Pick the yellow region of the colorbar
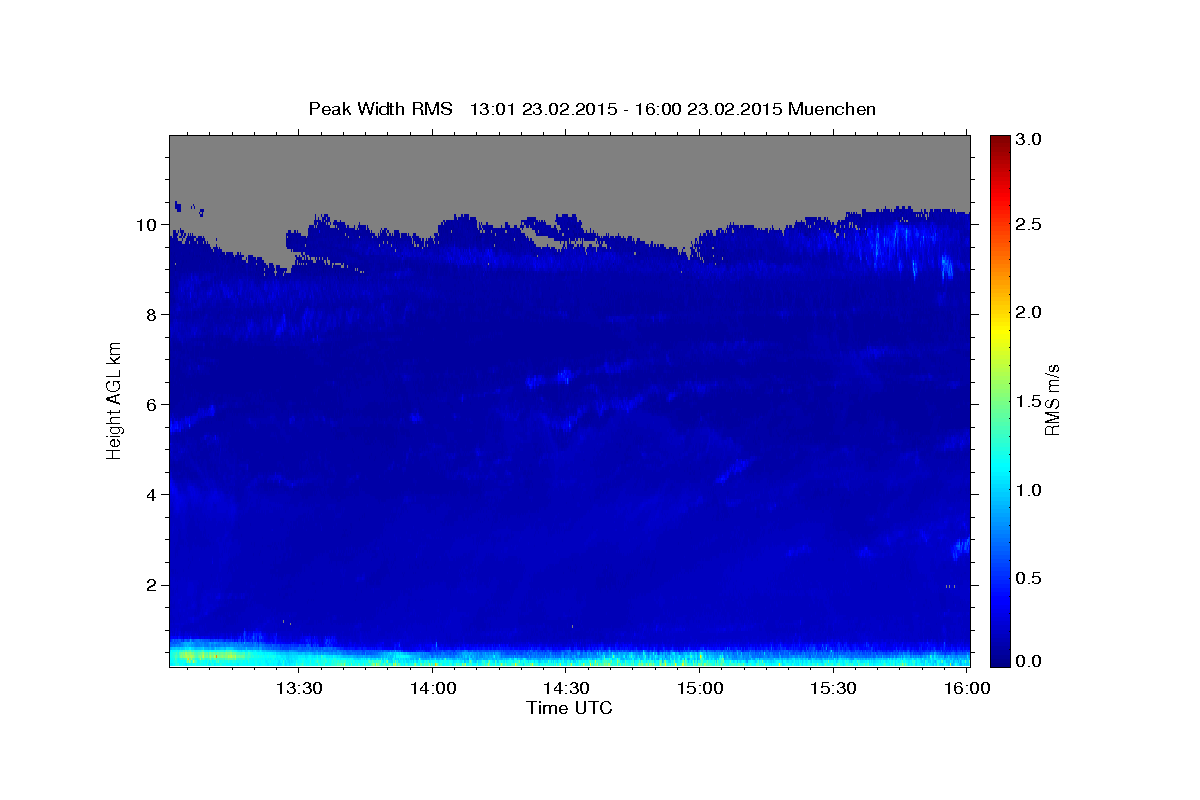This screenshot has height=800, width=1200. (999, 328)
